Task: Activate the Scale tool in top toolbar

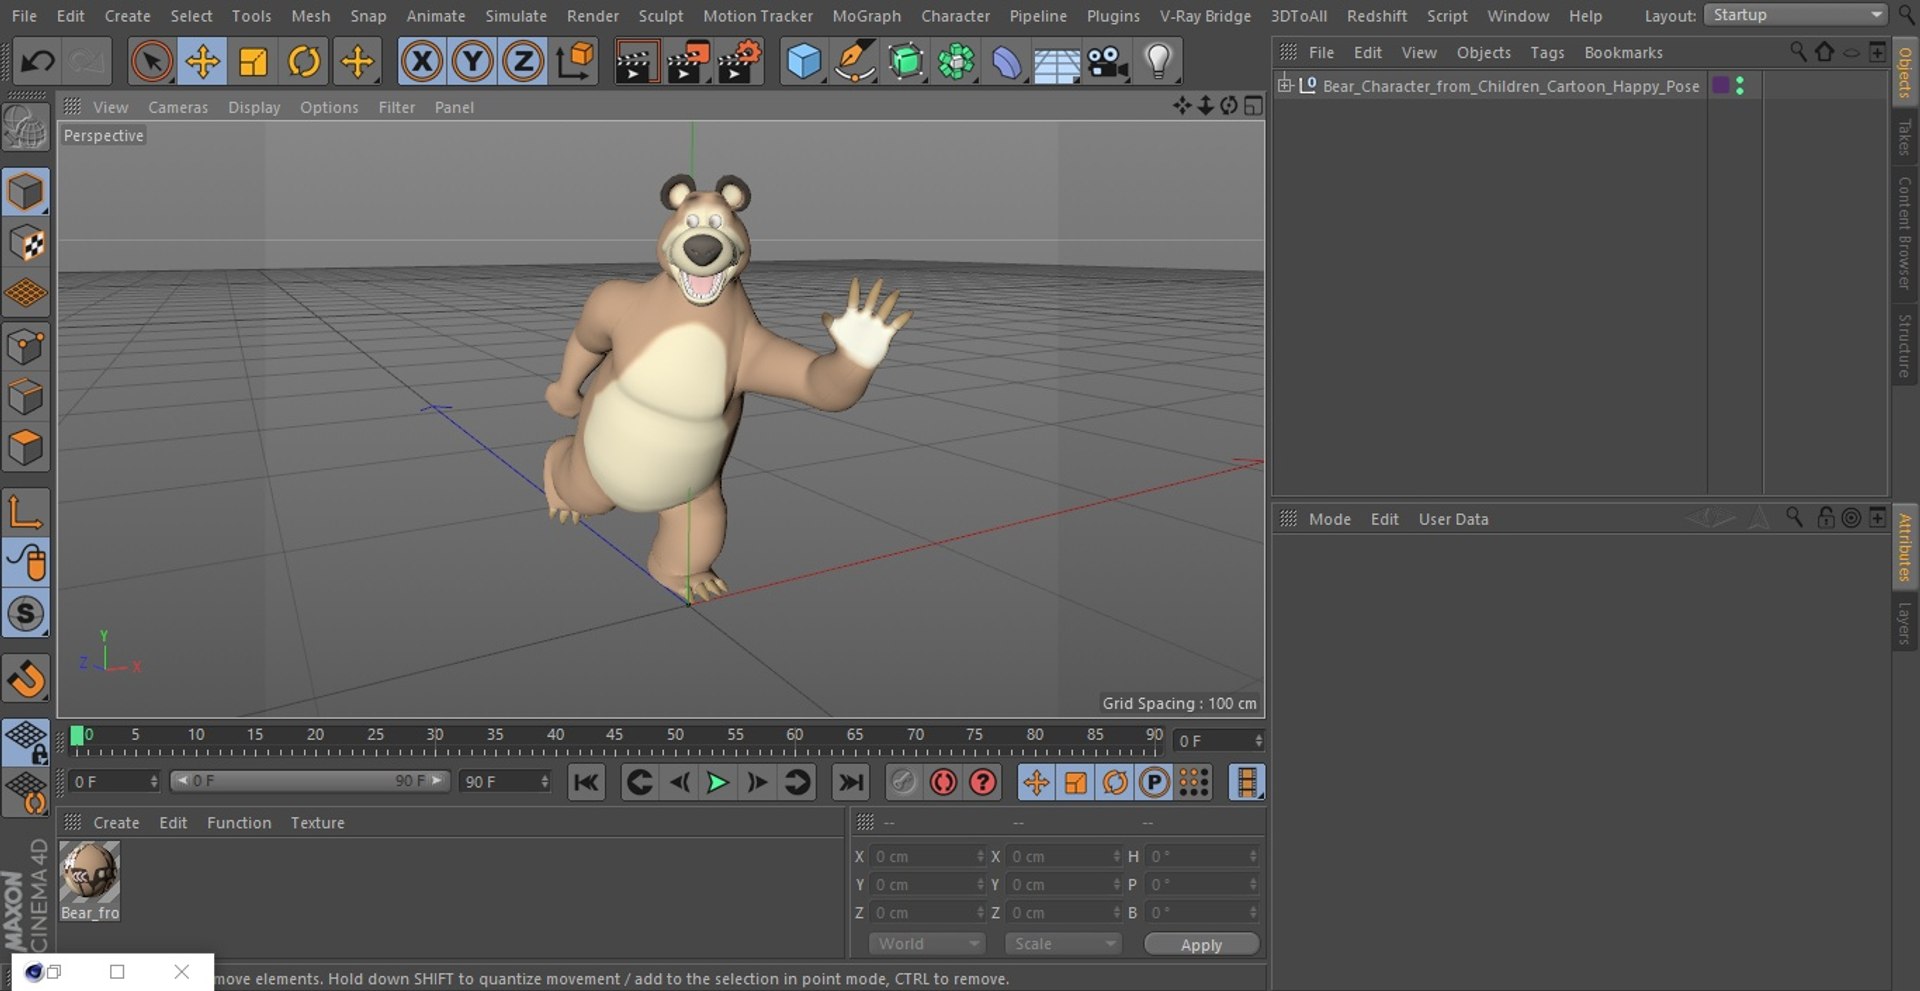Action: click(x=253, y=62)
